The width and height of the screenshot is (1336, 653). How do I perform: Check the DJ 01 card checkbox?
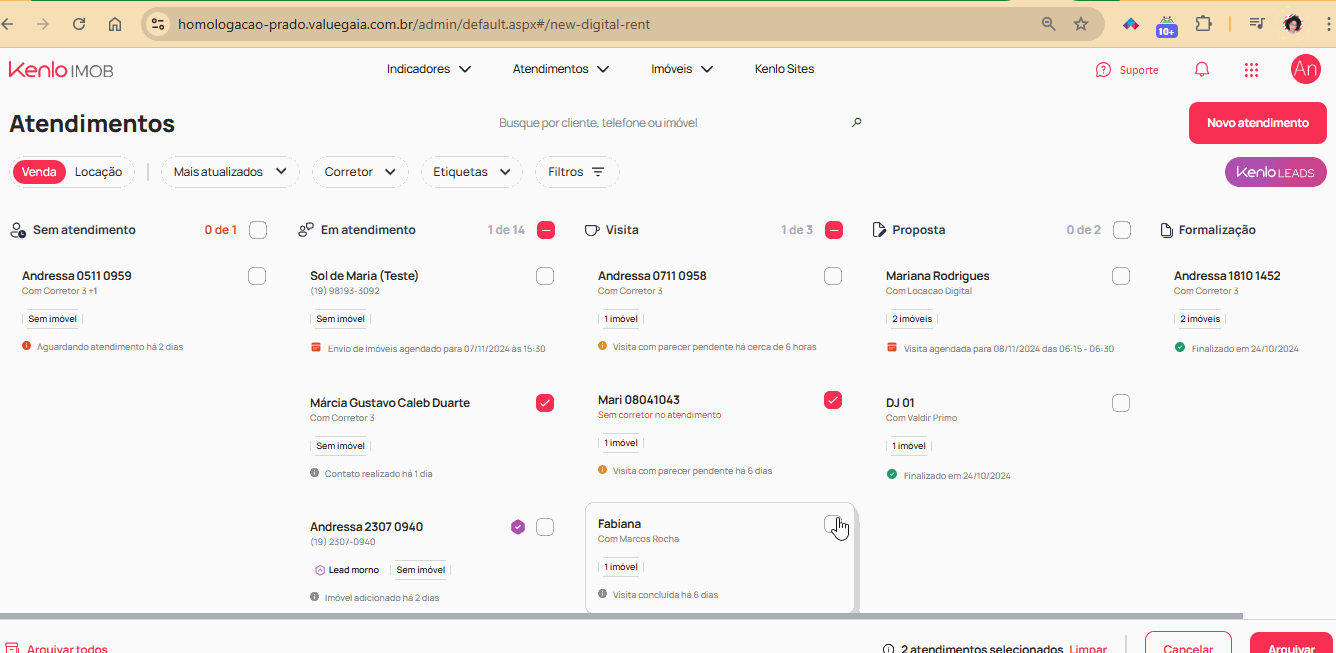pos(1121,403)
